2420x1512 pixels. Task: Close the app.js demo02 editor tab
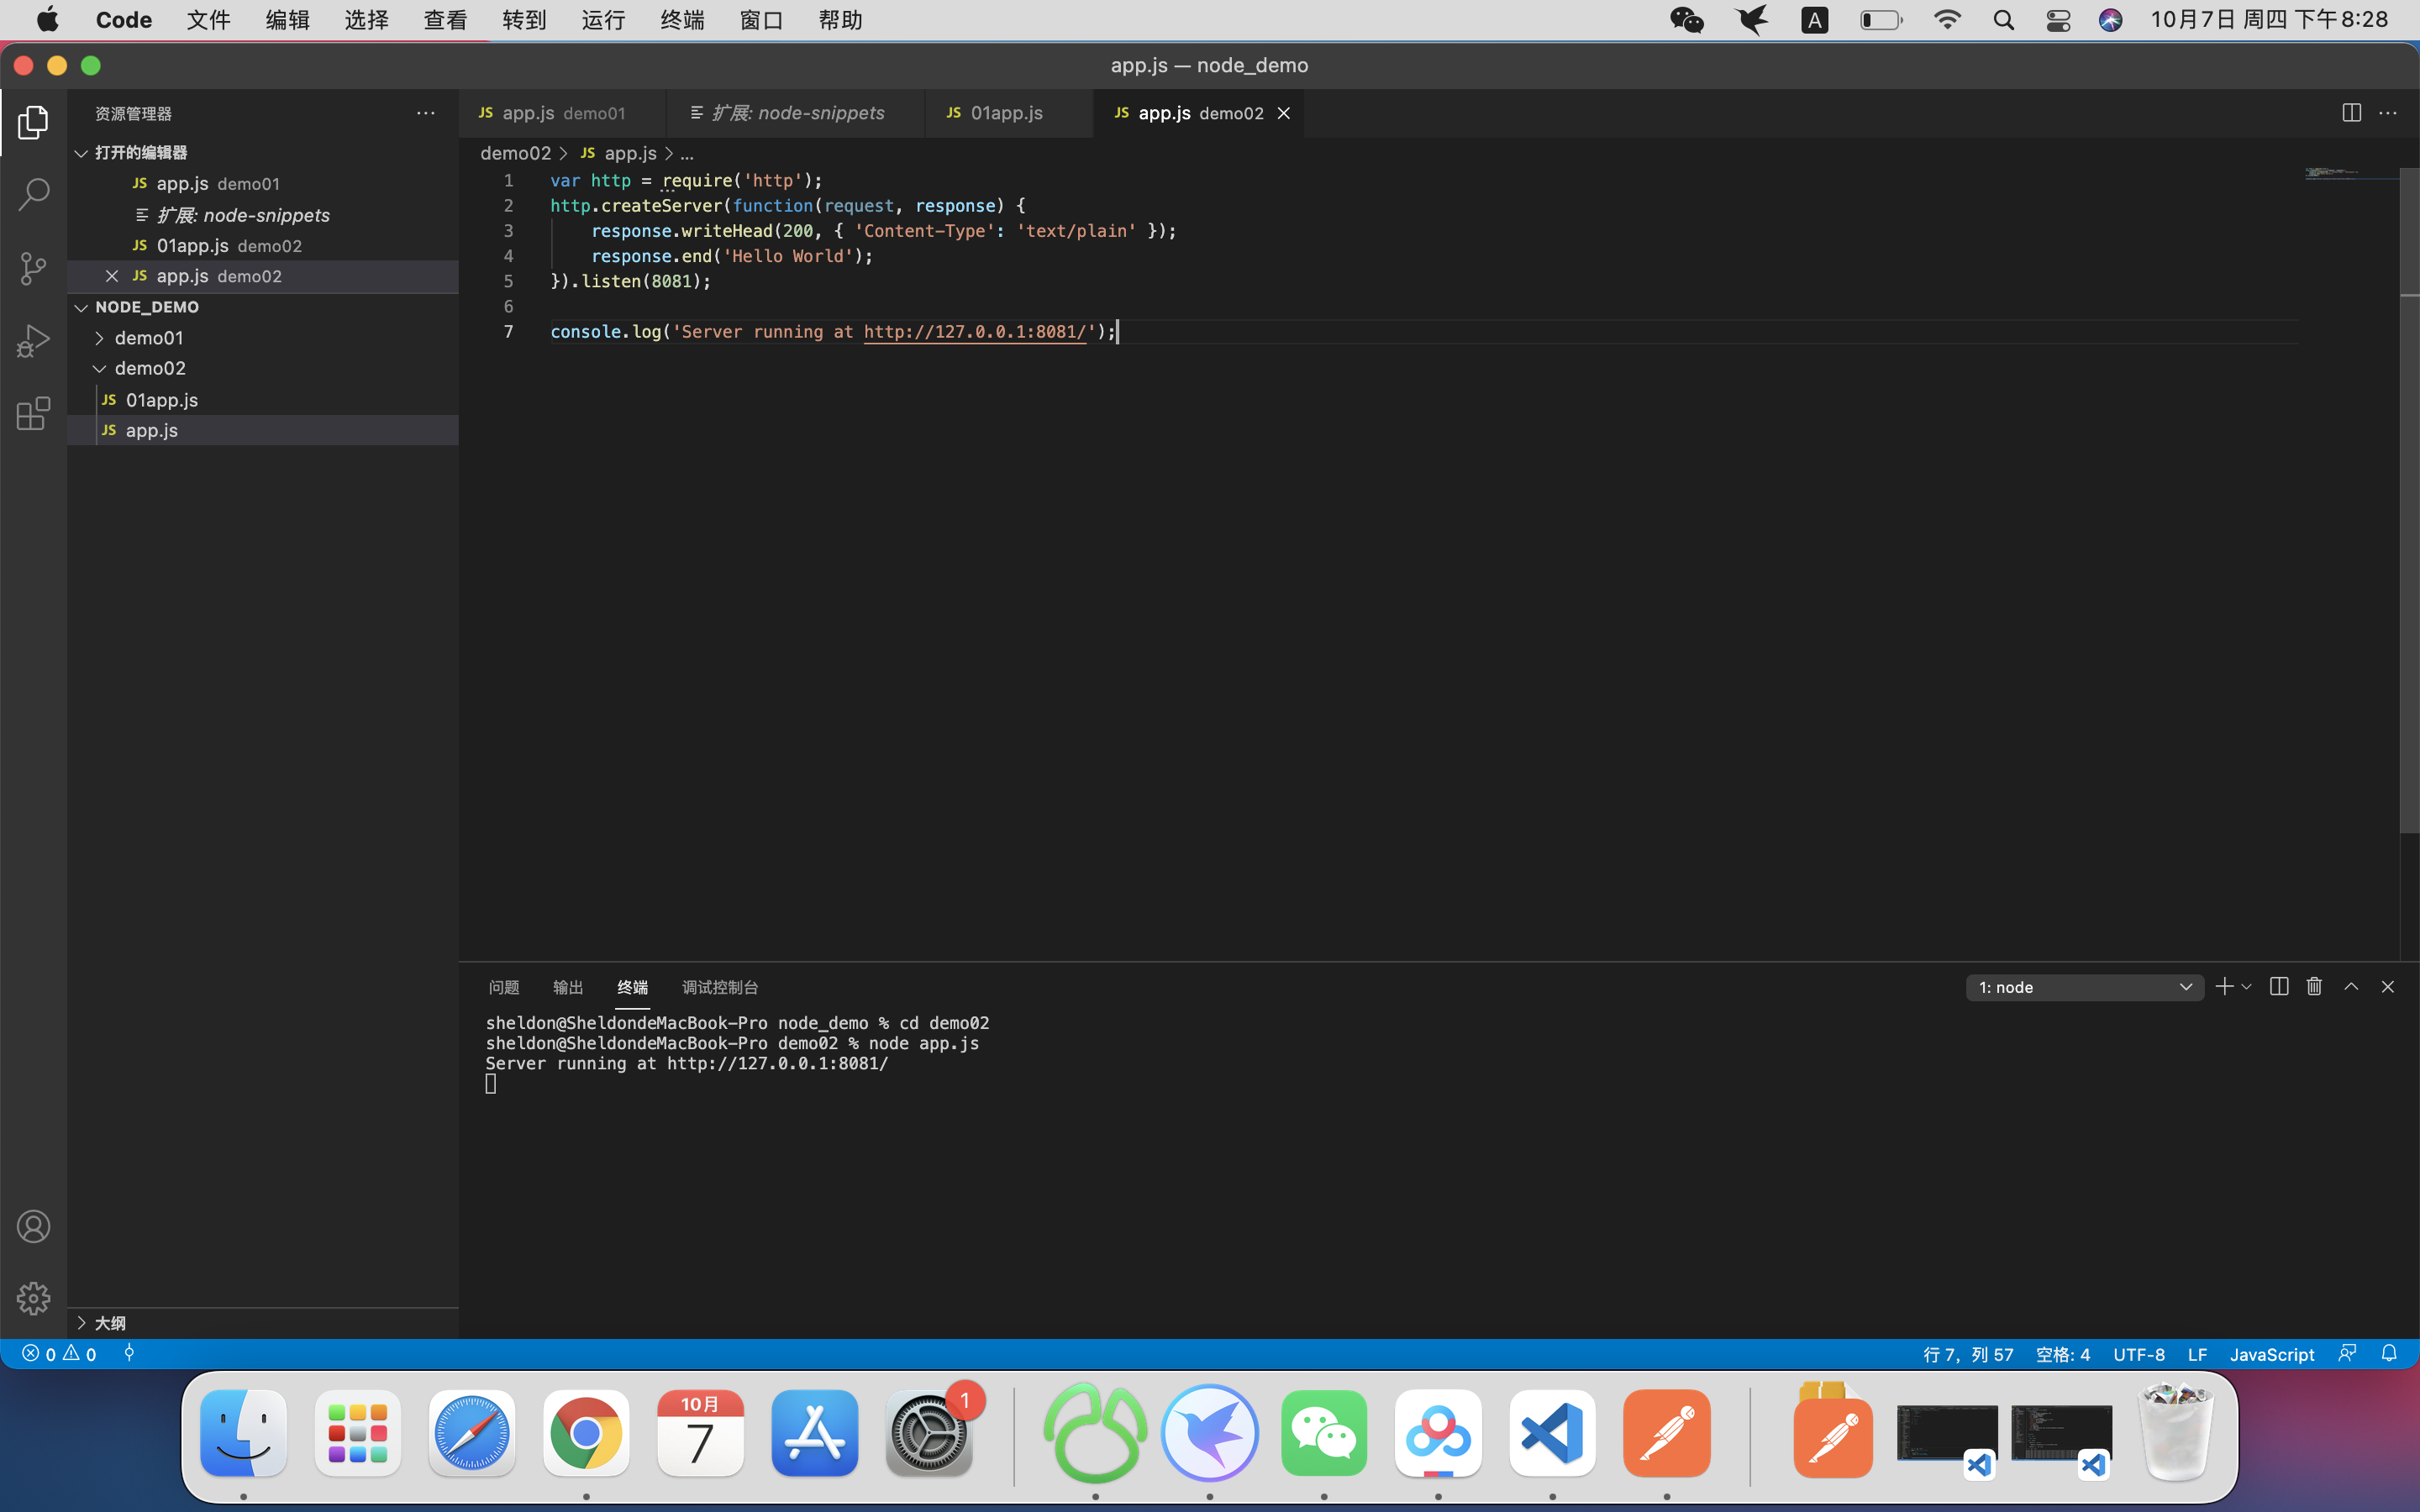click(1284, 113)
